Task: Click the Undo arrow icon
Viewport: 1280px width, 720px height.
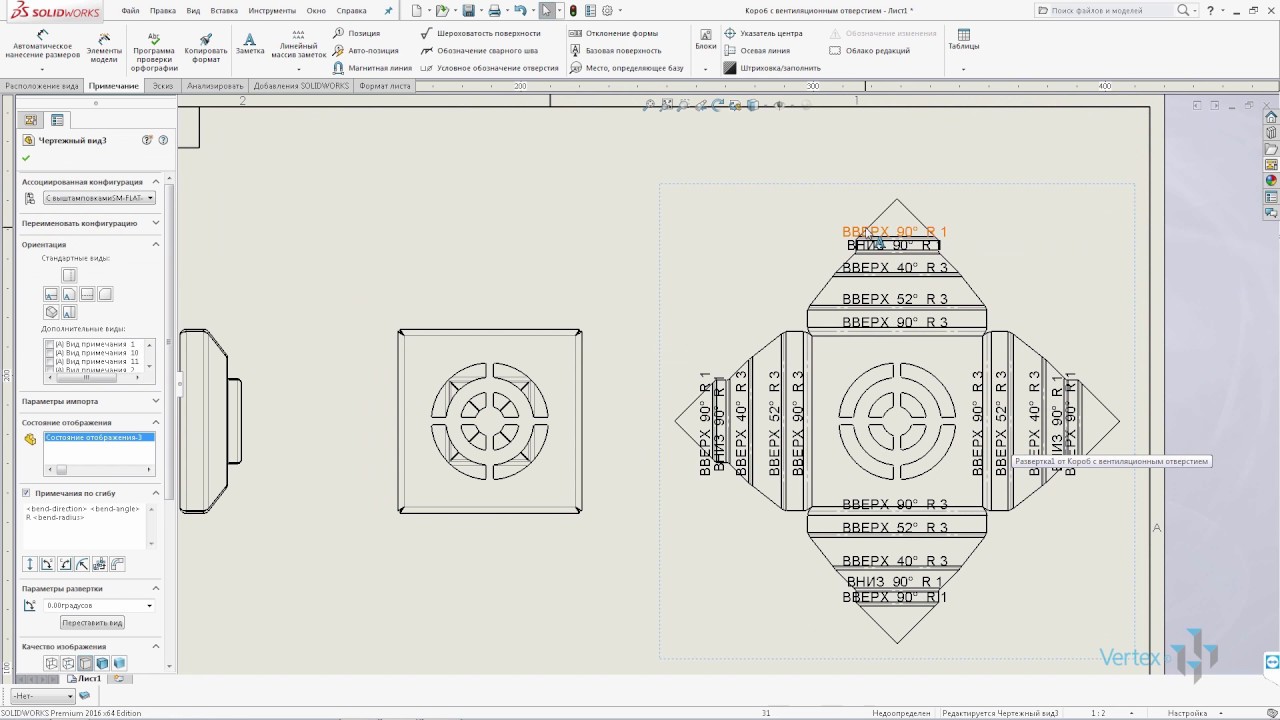Action: pos(519,10)
